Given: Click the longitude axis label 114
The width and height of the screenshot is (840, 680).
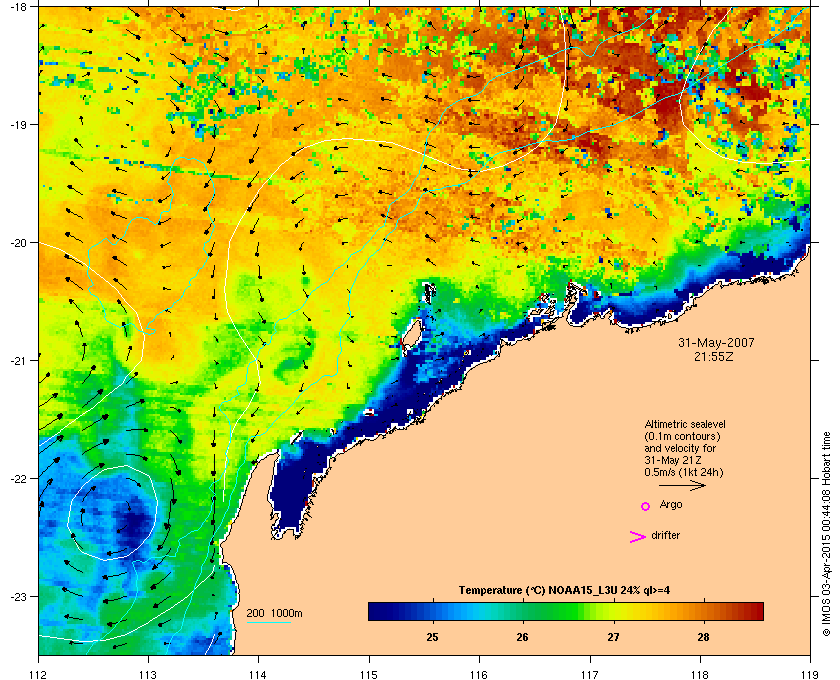Looking at the screenshot, I should click(258, 674).
